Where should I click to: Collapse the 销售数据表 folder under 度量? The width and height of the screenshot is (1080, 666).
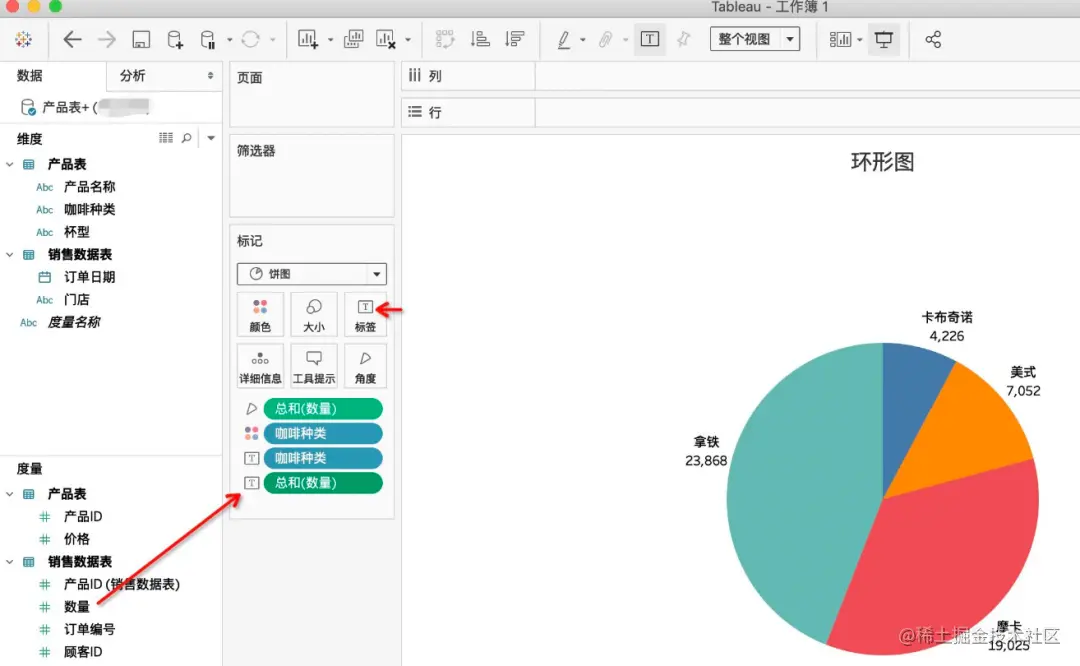pyautogui.click(x=10, y=562)
